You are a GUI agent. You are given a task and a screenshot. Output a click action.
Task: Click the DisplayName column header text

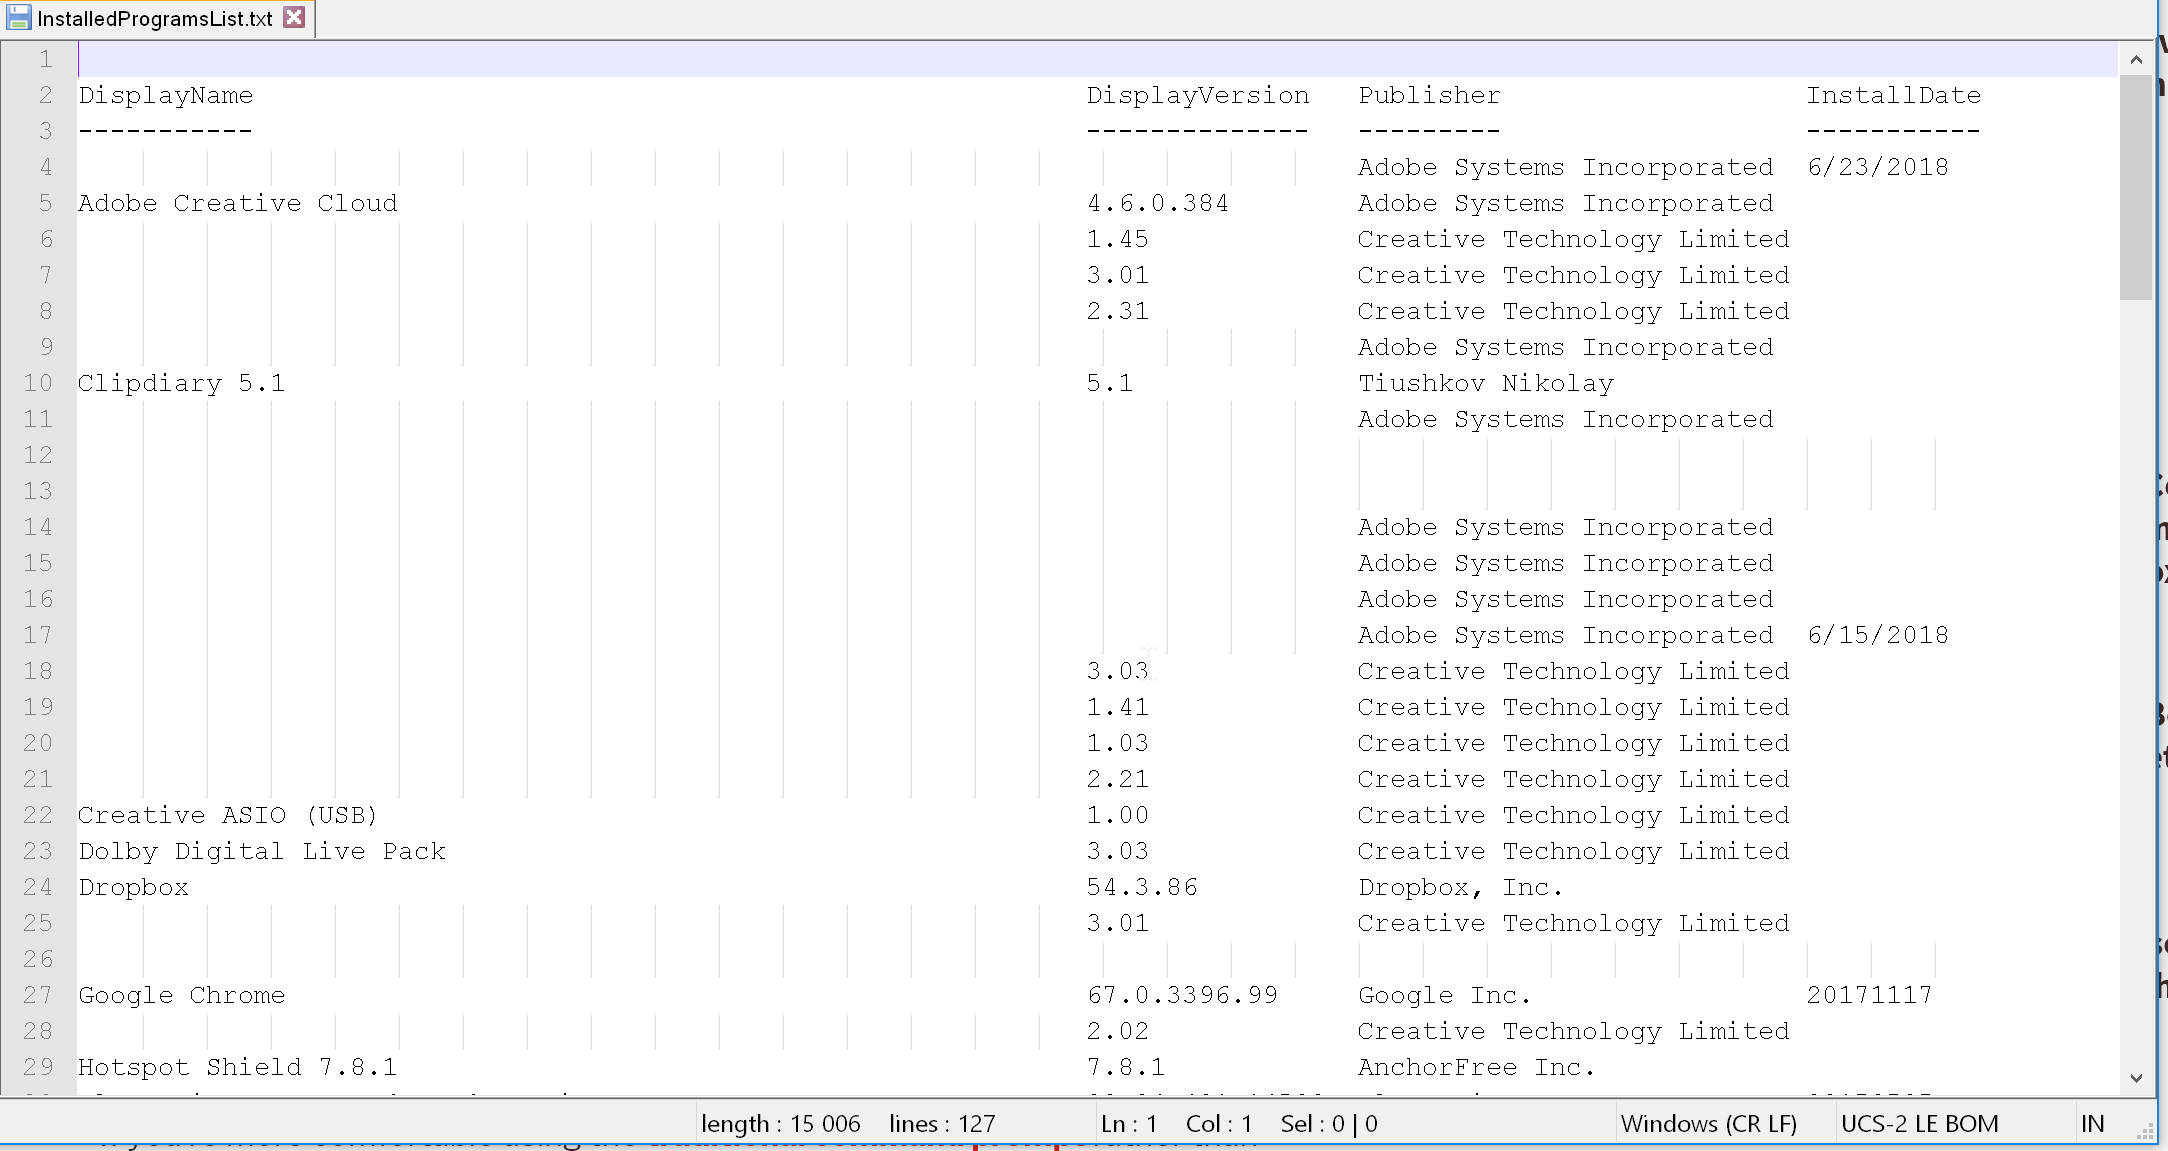(x=166, y=95)
